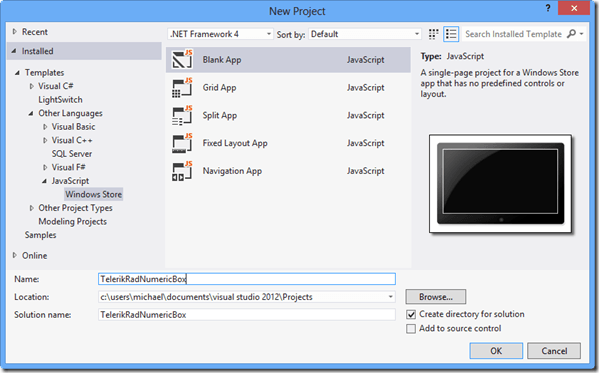This screenshot has height=373, width=599.
Task: Select Modeling Projects tree item
Action: pos(73,222)
